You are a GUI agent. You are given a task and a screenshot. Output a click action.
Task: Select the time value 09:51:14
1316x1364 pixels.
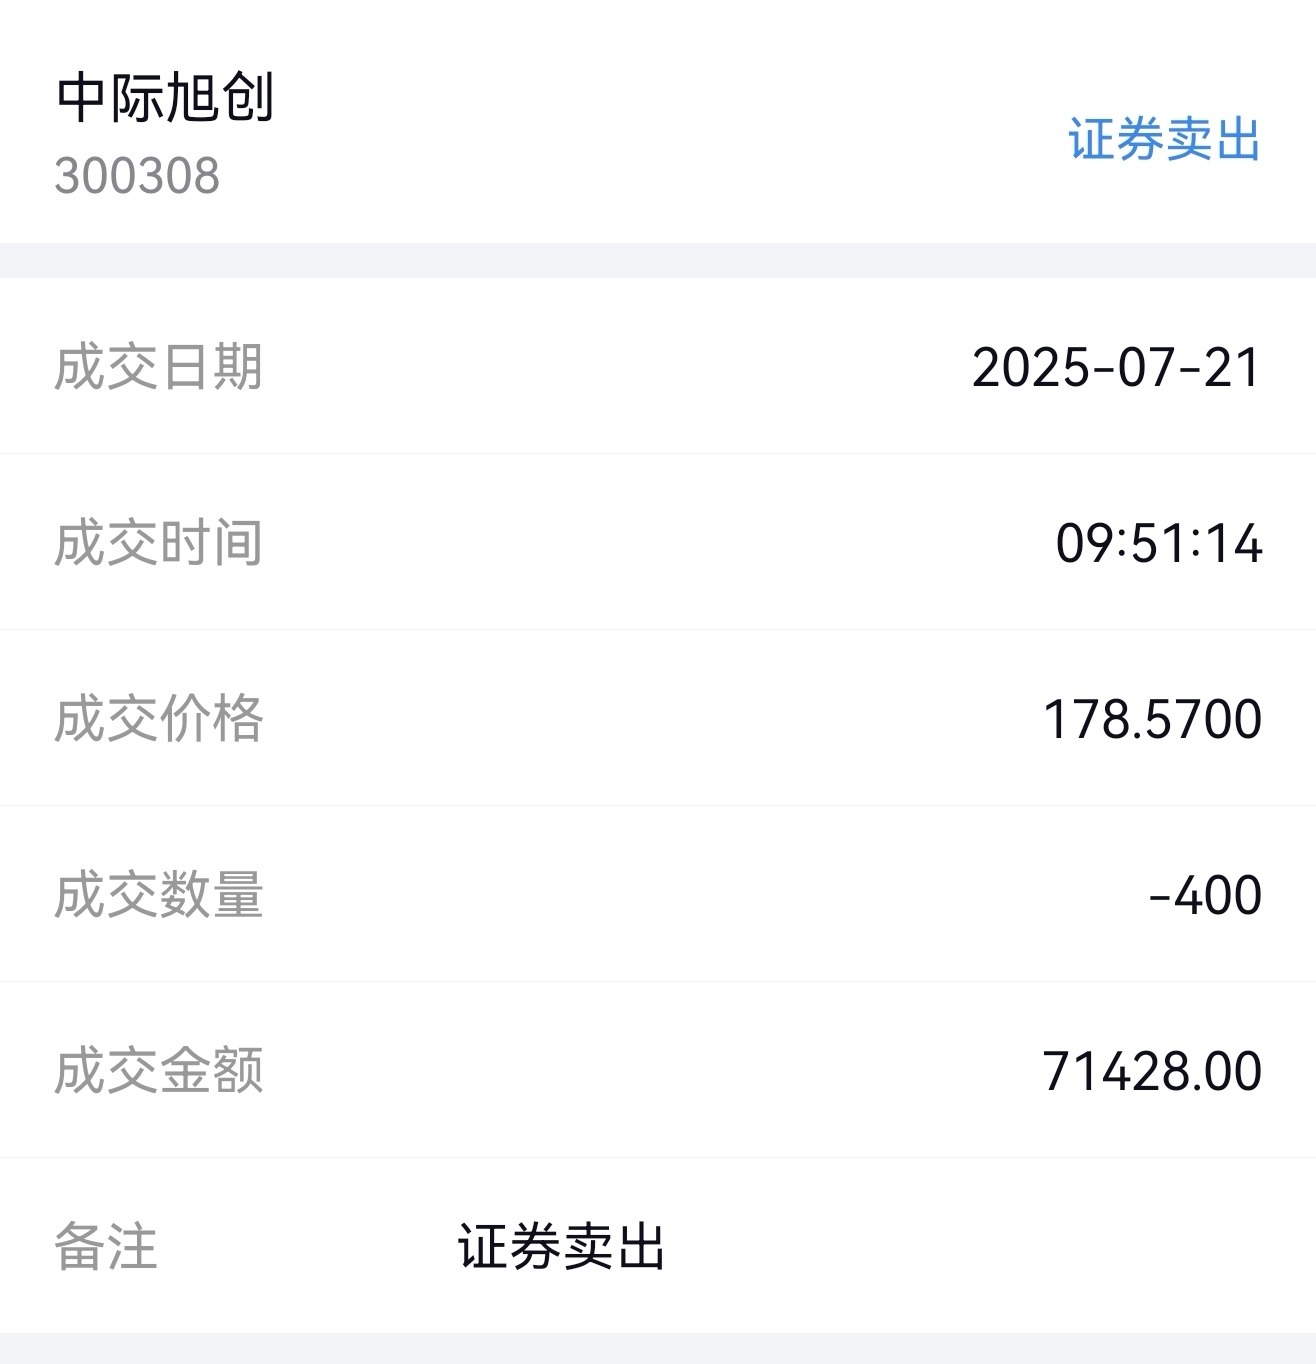pyautogui.click(x=1159, y=543)
